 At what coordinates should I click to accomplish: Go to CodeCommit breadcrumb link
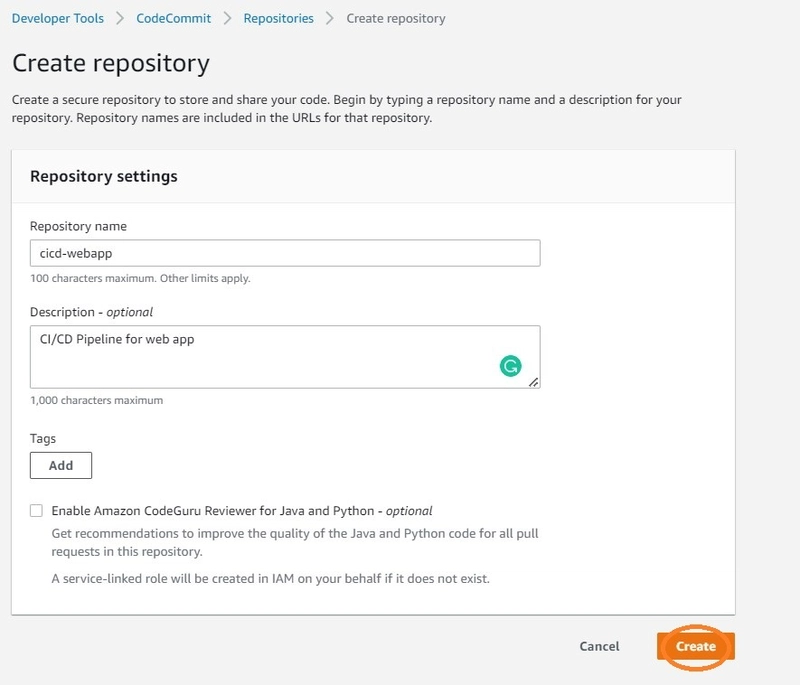[x=173, y=18]
